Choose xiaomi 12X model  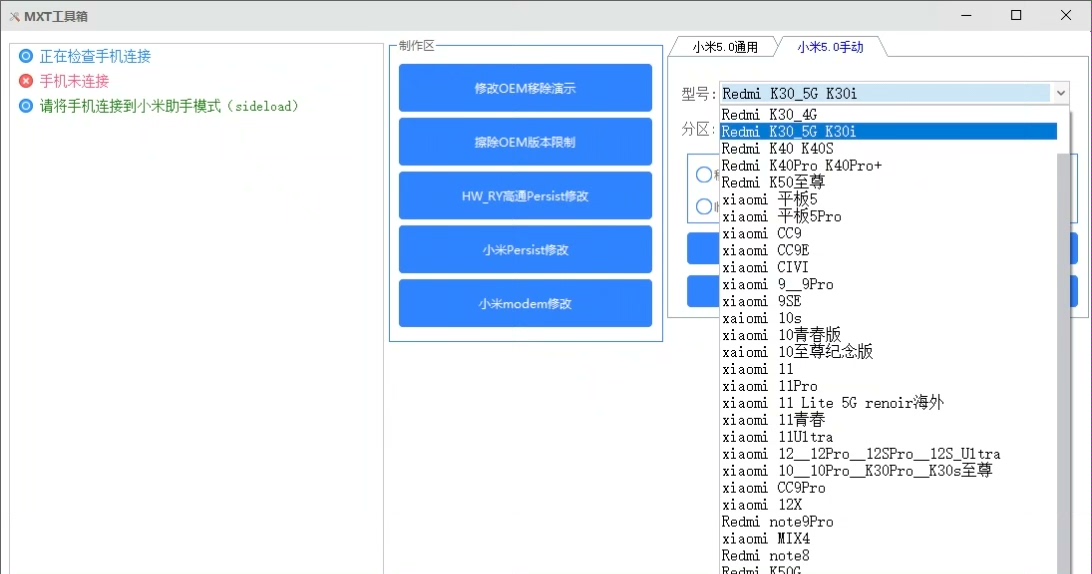point(889,505)
